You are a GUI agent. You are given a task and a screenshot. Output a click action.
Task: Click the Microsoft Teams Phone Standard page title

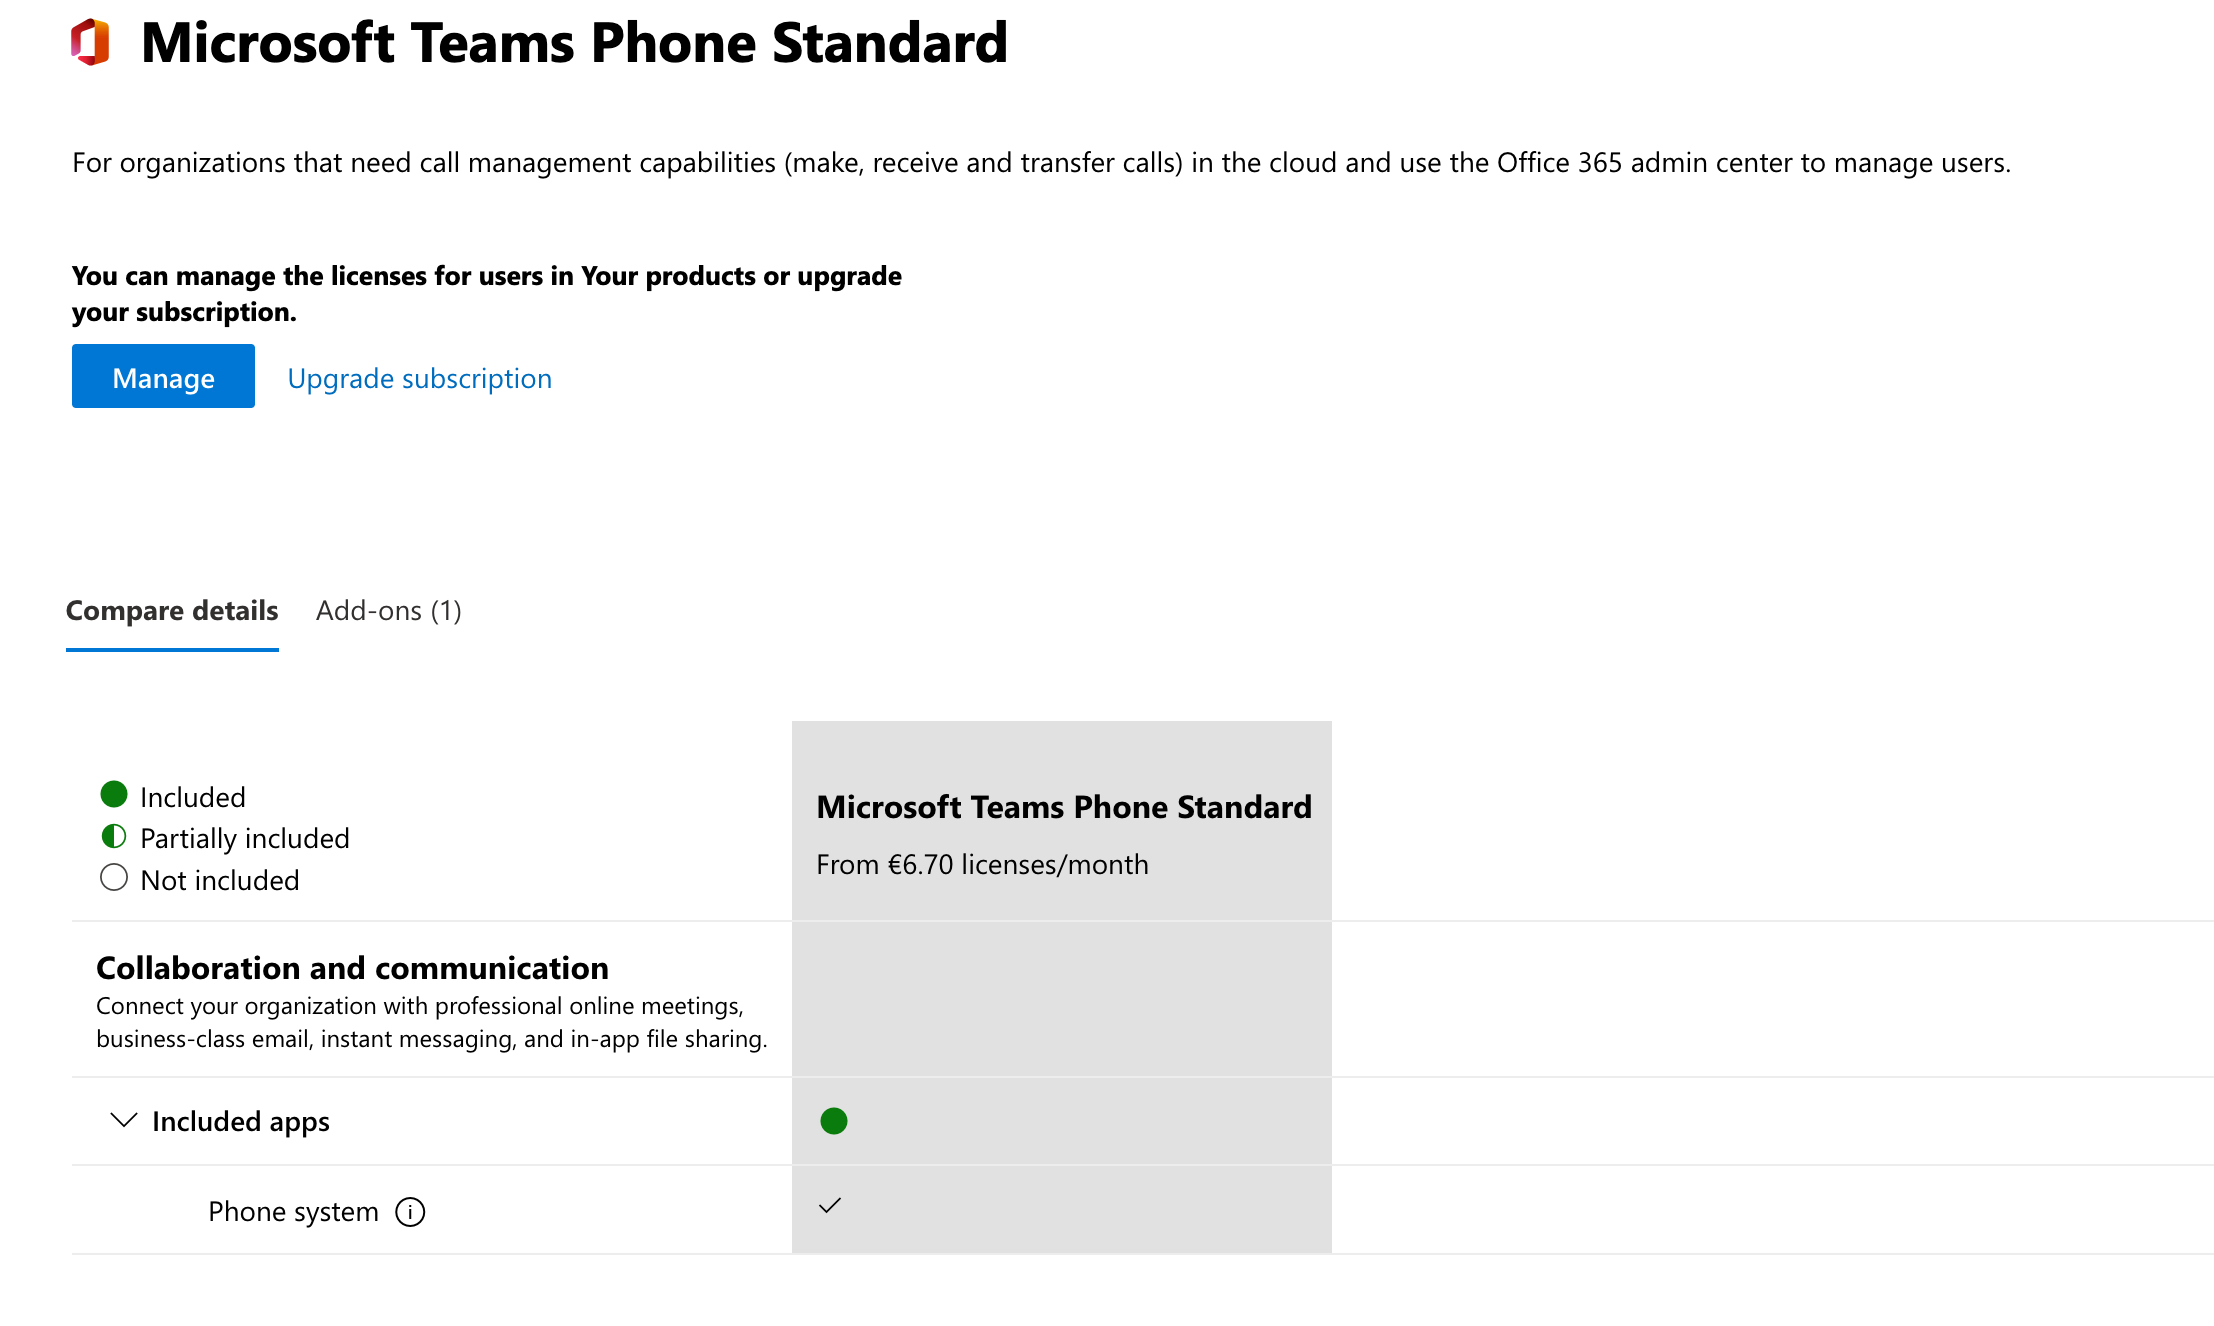[x=574, y=43]
